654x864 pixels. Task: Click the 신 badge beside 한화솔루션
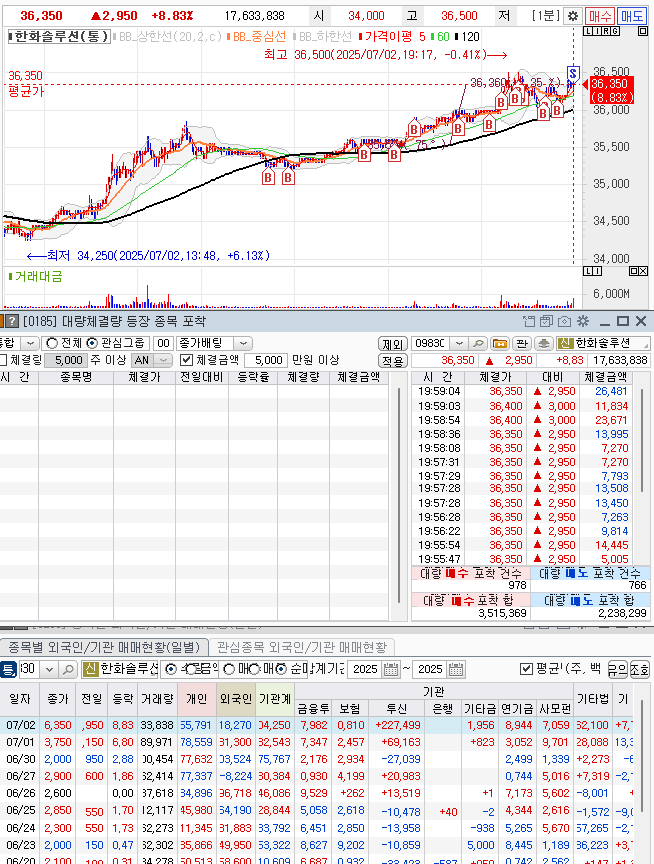click(x=565, y=343)
